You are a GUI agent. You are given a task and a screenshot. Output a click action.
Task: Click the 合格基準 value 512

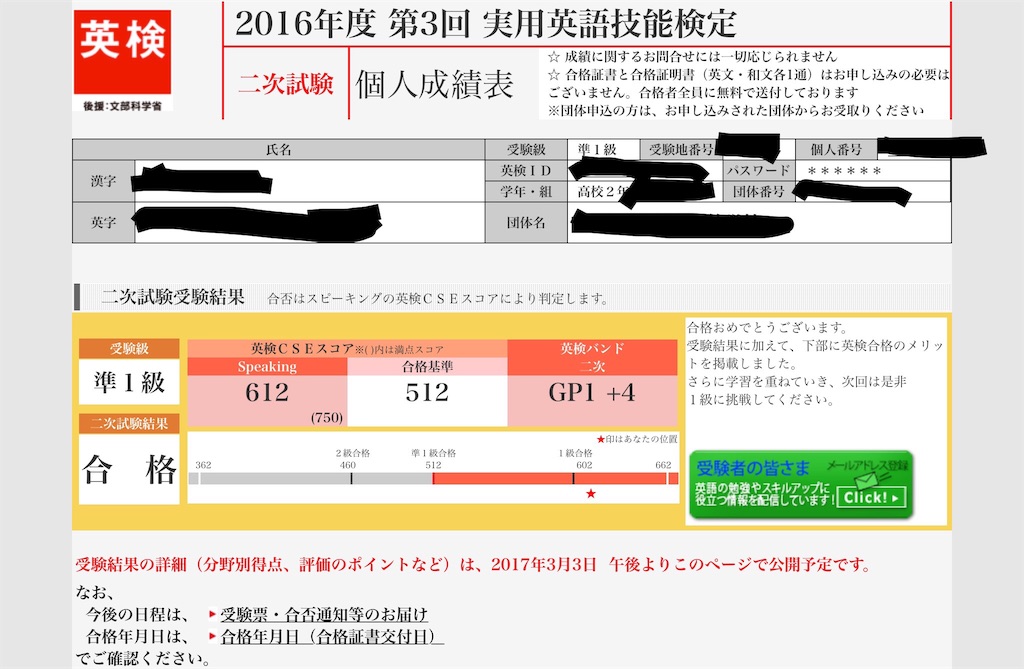[x=427, y=392]
